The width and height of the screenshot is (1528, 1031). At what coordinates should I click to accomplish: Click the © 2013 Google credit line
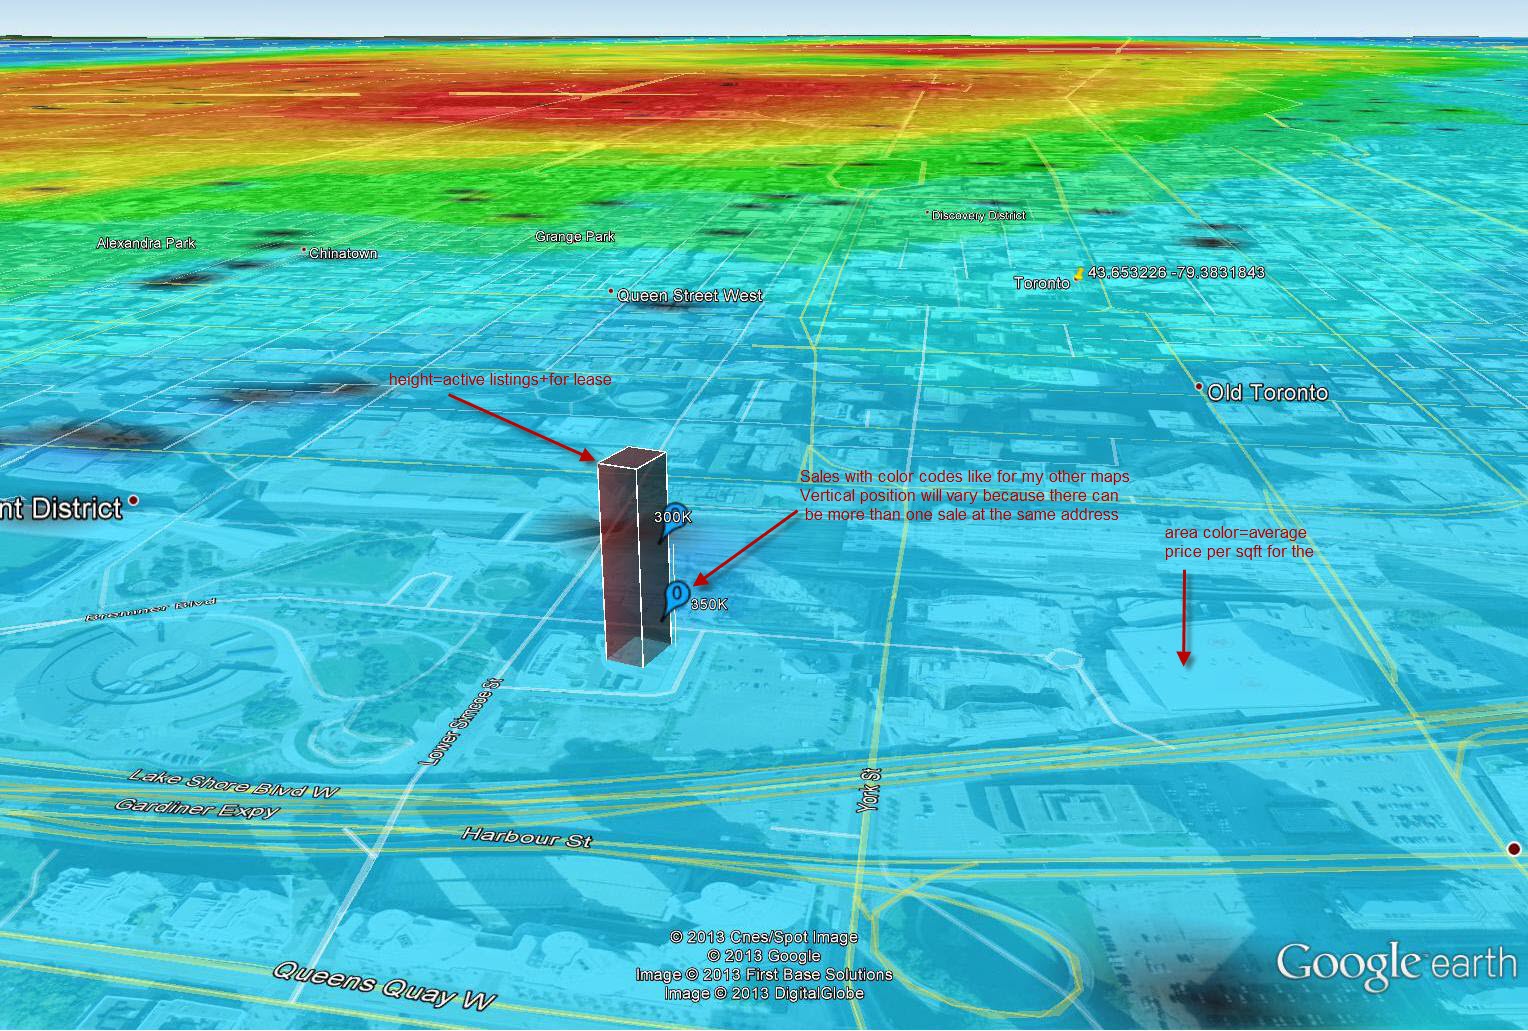click(x=764, y=956)
